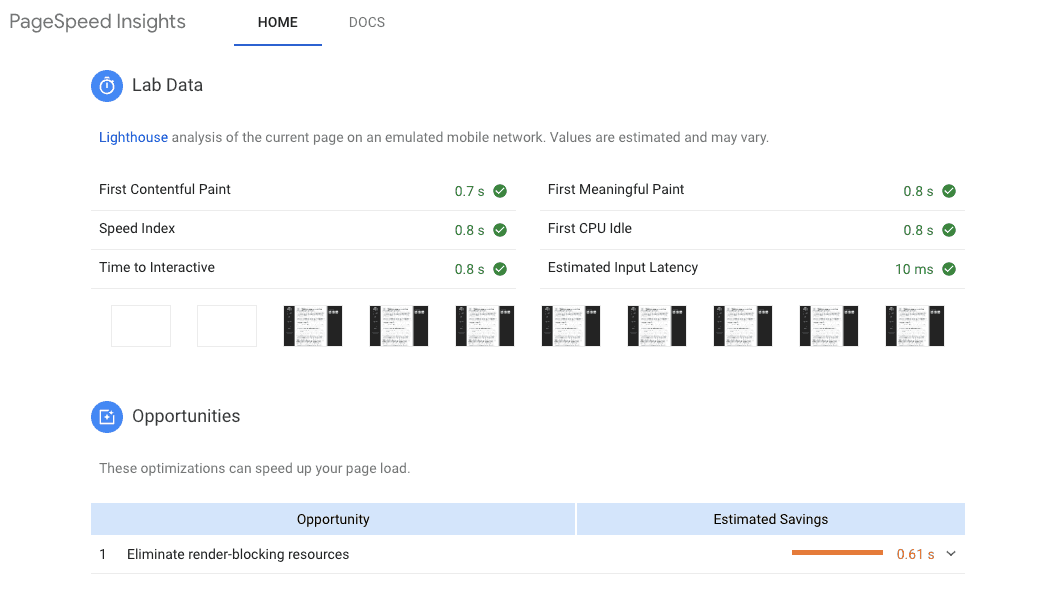This screenshot has height=589, width=1044.
Task: Expand Eliminate render-blocking resources row
Action: (x=238, y=554)
